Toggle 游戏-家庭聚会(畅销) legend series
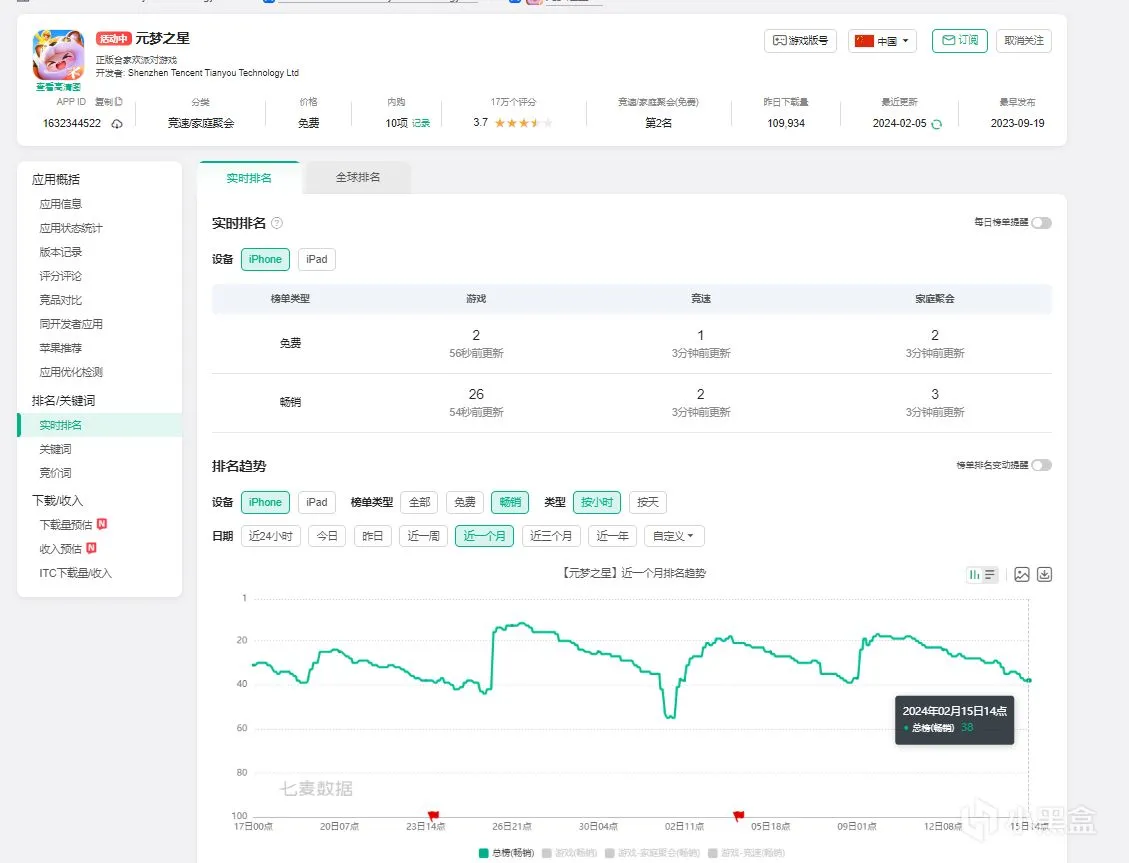The height and width of the screenshot is (863, 1129). point(652,853)
